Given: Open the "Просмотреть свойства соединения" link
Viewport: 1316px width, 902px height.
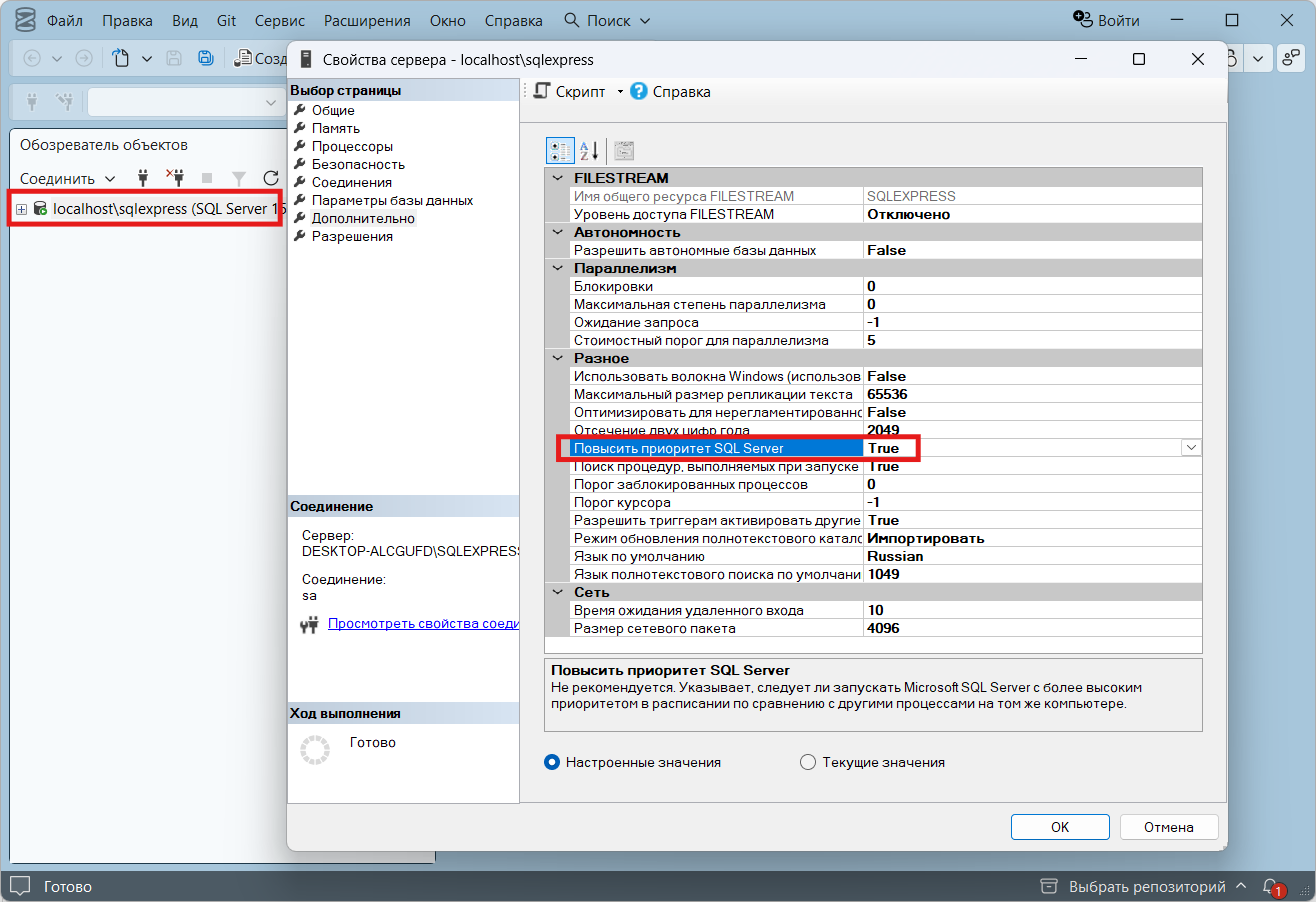Looking at the screenshot, I should 422,623.
